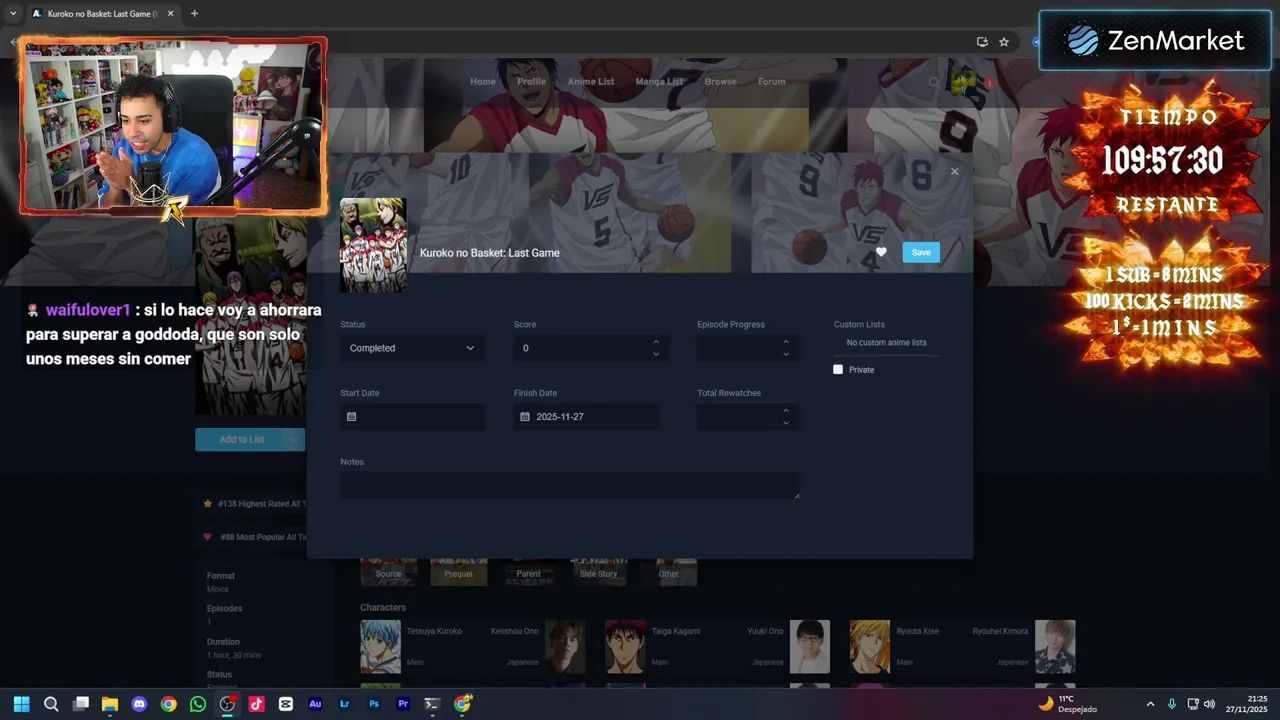Click the heart favourite icon beside Save
Viewport: 1280px width, 720px height.
(x=881, y=252)
